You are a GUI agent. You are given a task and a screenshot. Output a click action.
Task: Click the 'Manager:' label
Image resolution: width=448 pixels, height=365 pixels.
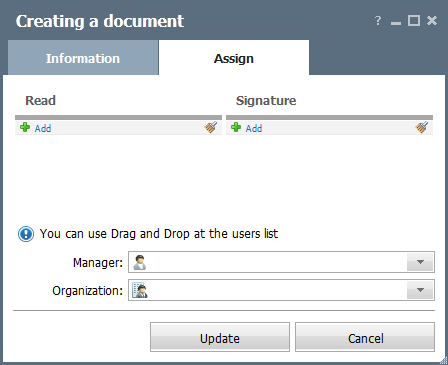click(98, 263)
